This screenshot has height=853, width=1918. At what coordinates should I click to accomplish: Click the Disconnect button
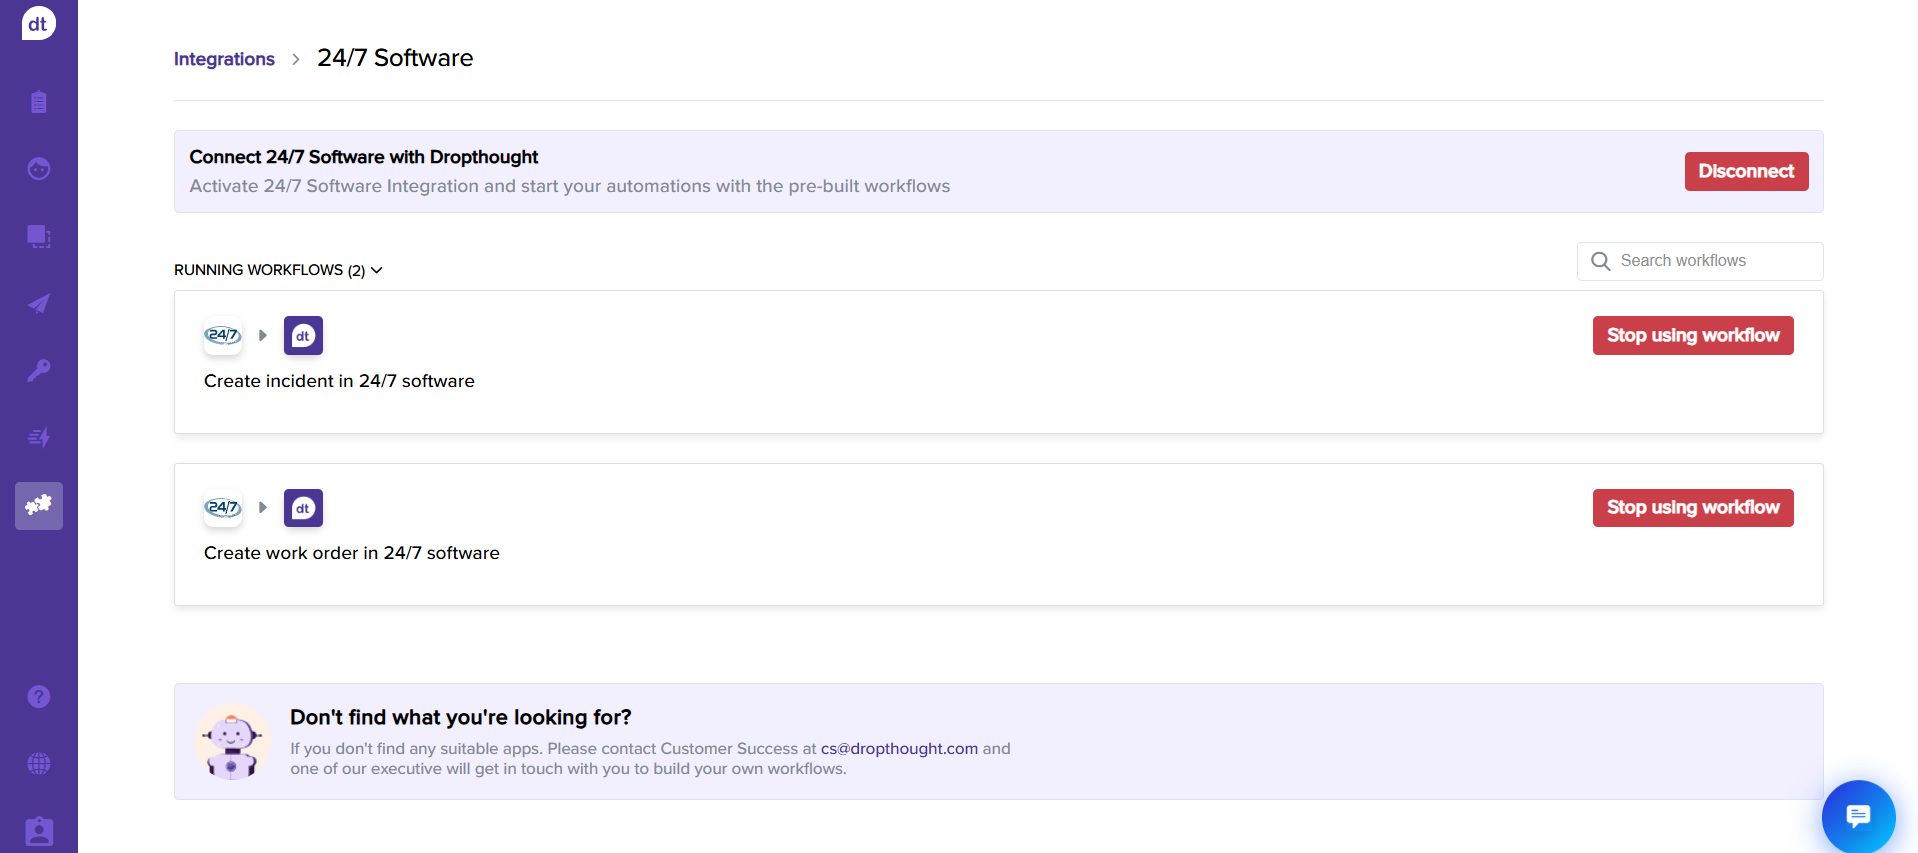[1746, 171]
